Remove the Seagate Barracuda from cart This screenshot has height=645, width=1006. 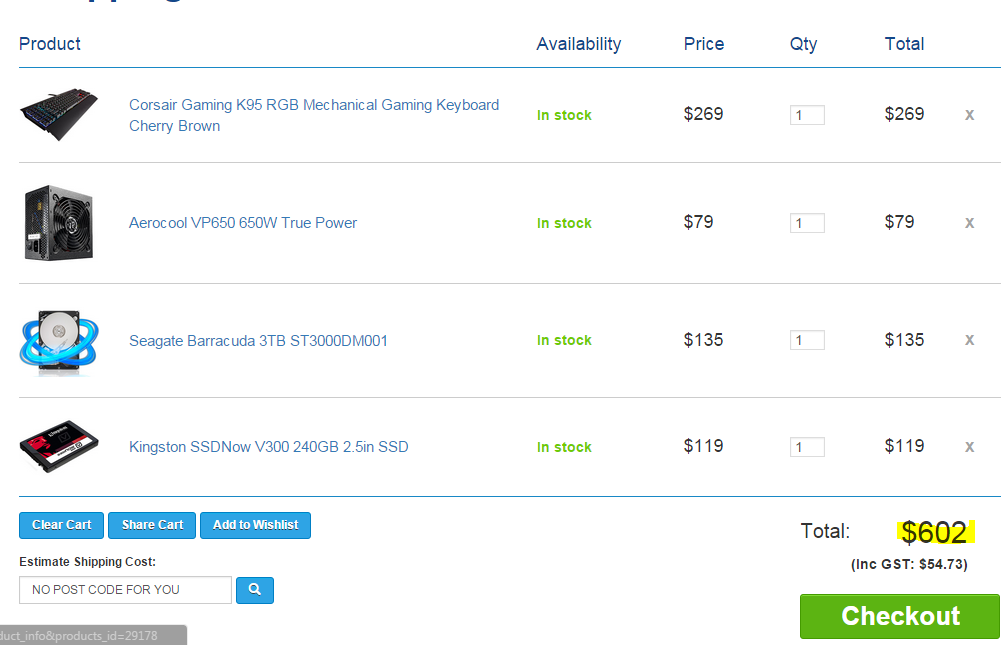pyautogui.click(x=969, y=340)
